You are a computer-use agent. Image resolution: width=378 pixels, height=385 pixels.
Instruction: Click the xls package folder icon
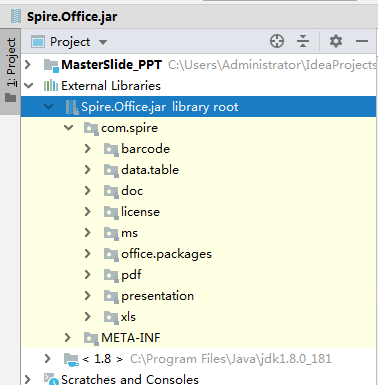pyautogui.click(x=111, y=317)
